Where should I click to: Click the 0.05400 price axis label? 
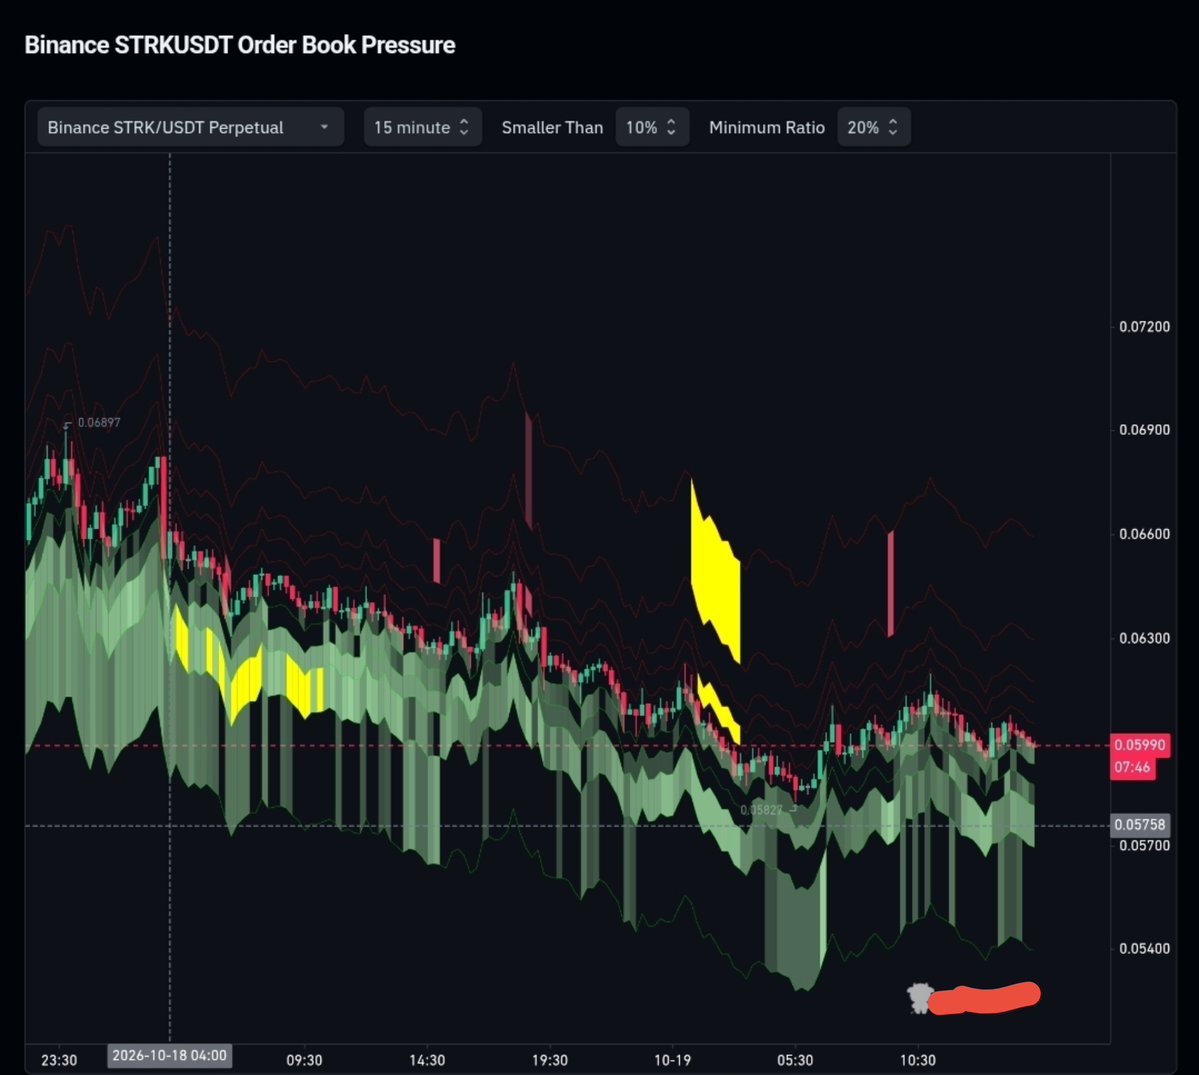pos(1144,948)
